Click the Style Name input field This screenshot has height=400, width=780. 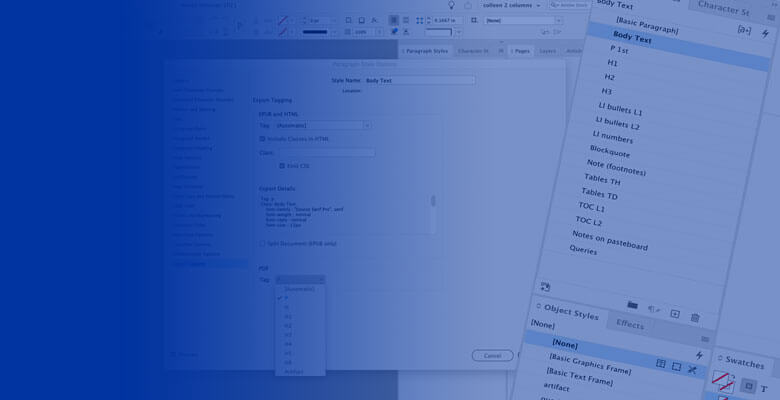click(419, 80)
